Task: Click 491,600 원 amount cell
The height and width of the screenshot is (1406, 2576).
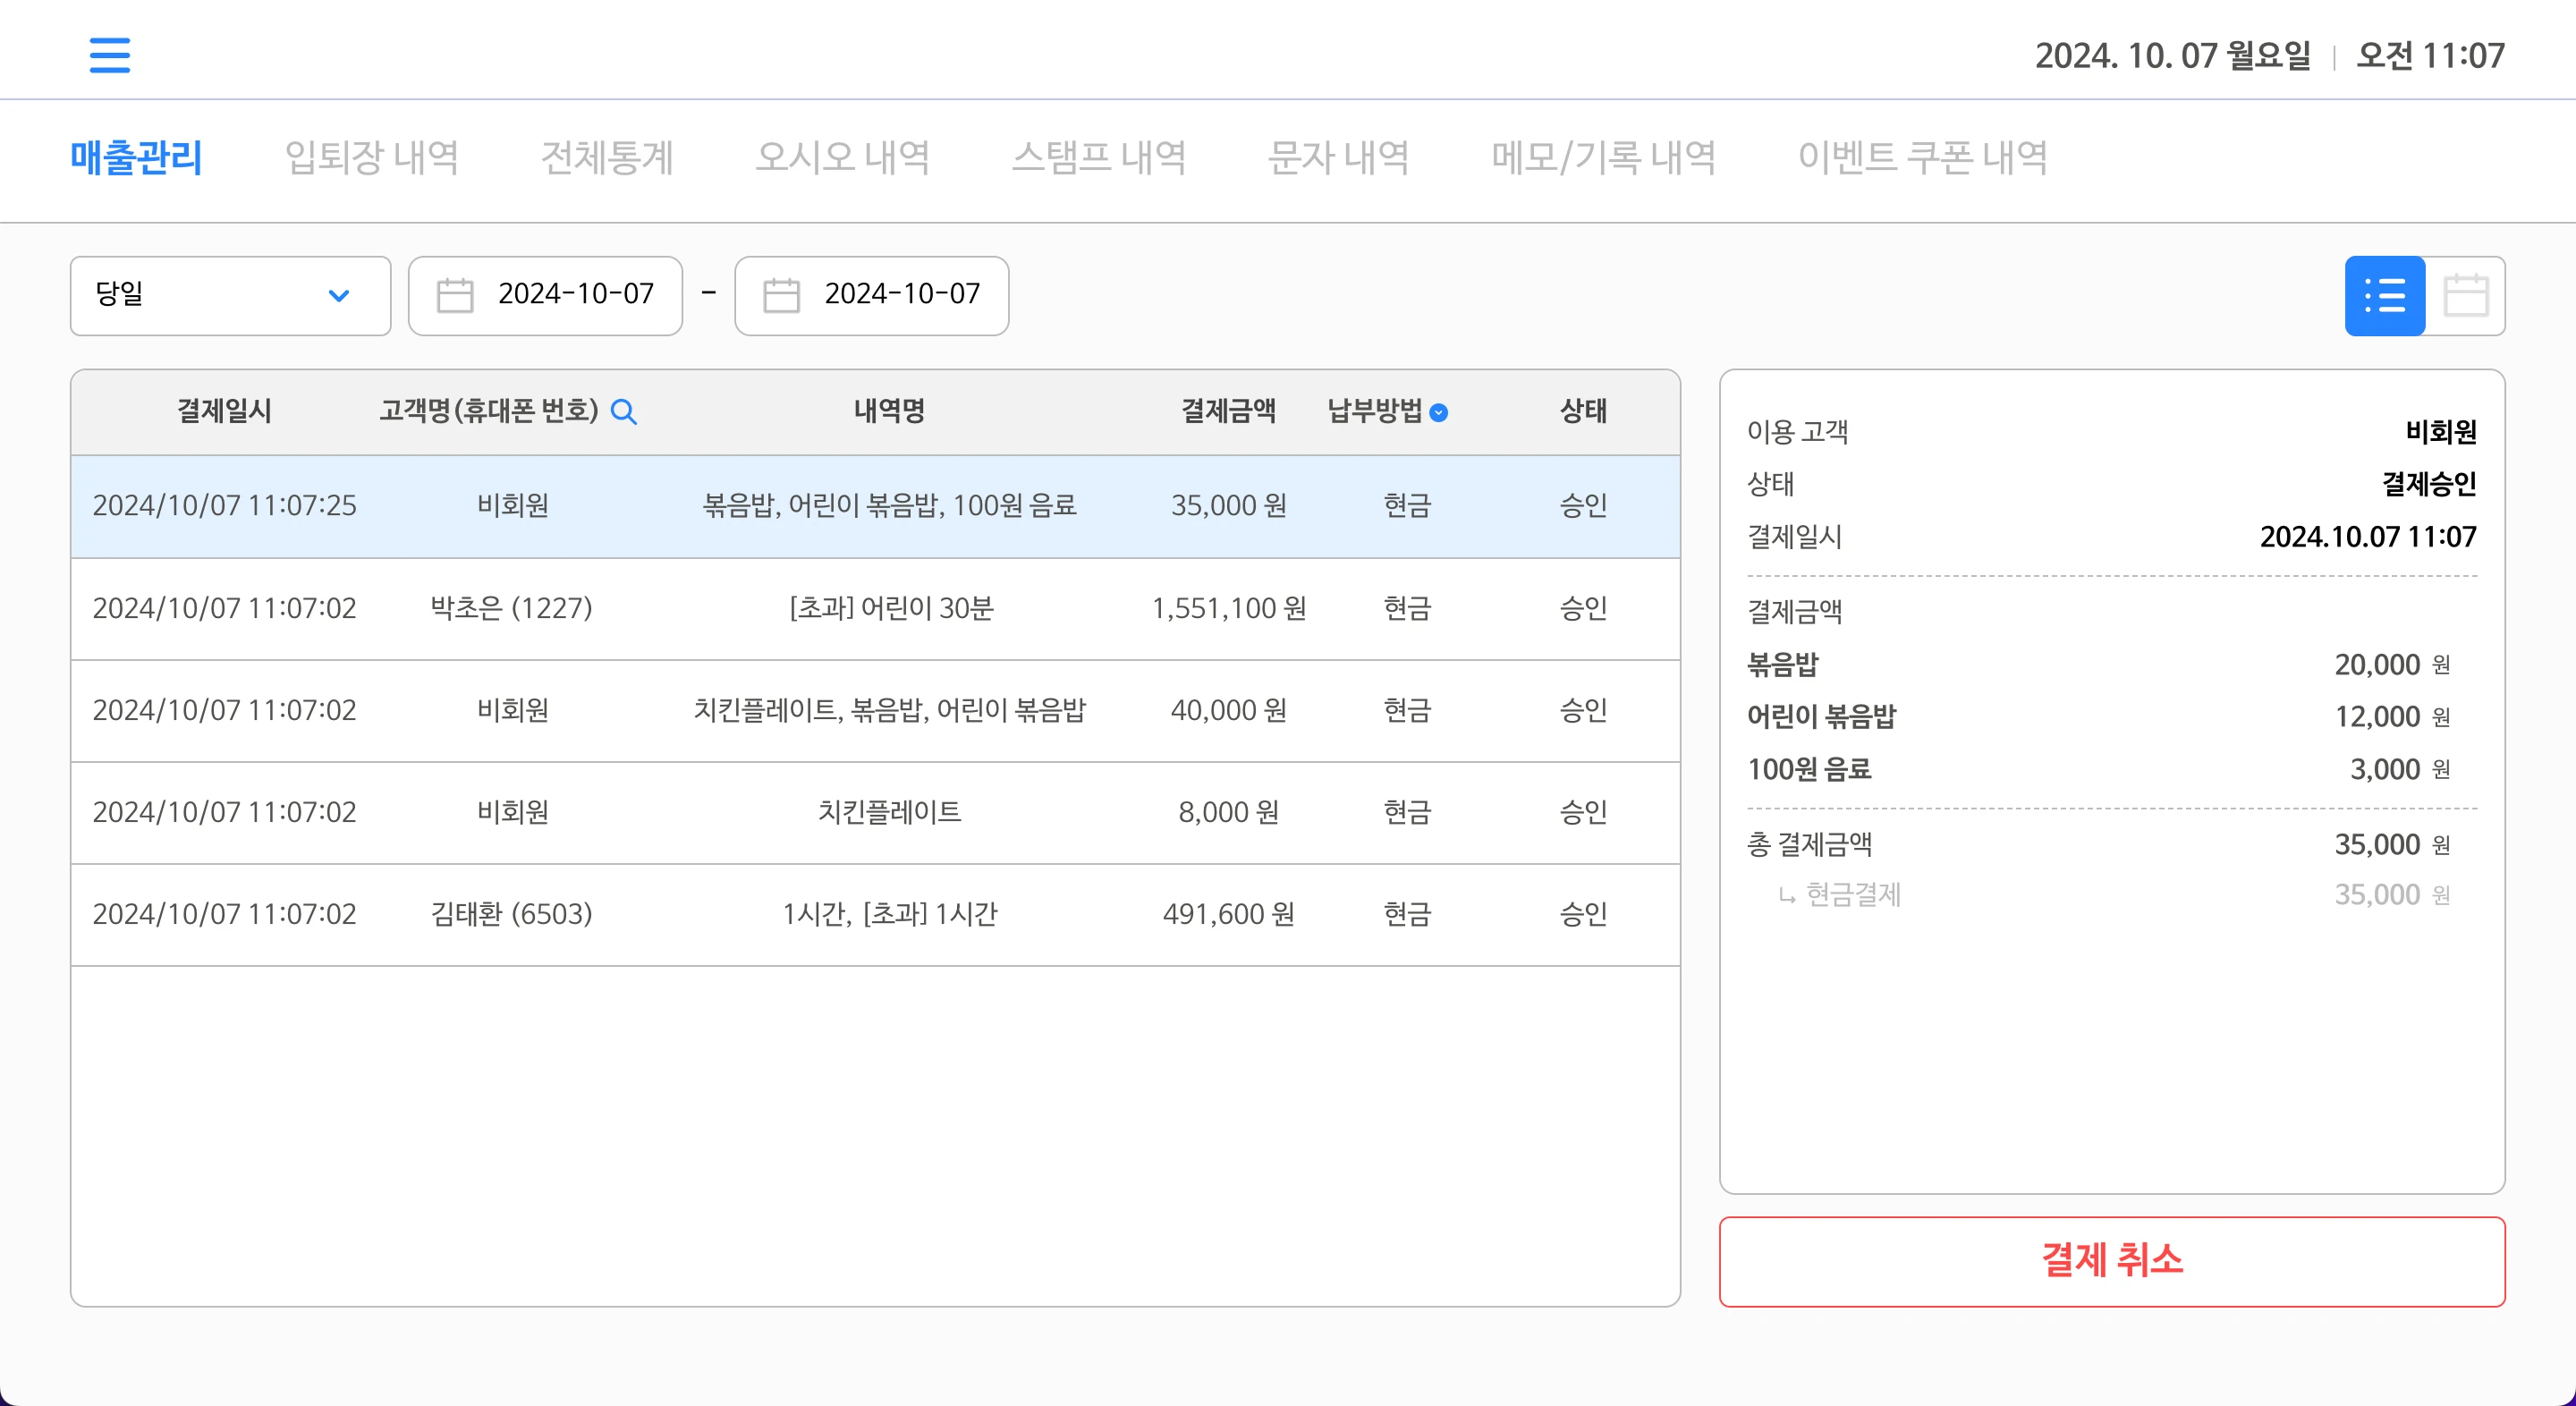Action: pos(1228,914)
